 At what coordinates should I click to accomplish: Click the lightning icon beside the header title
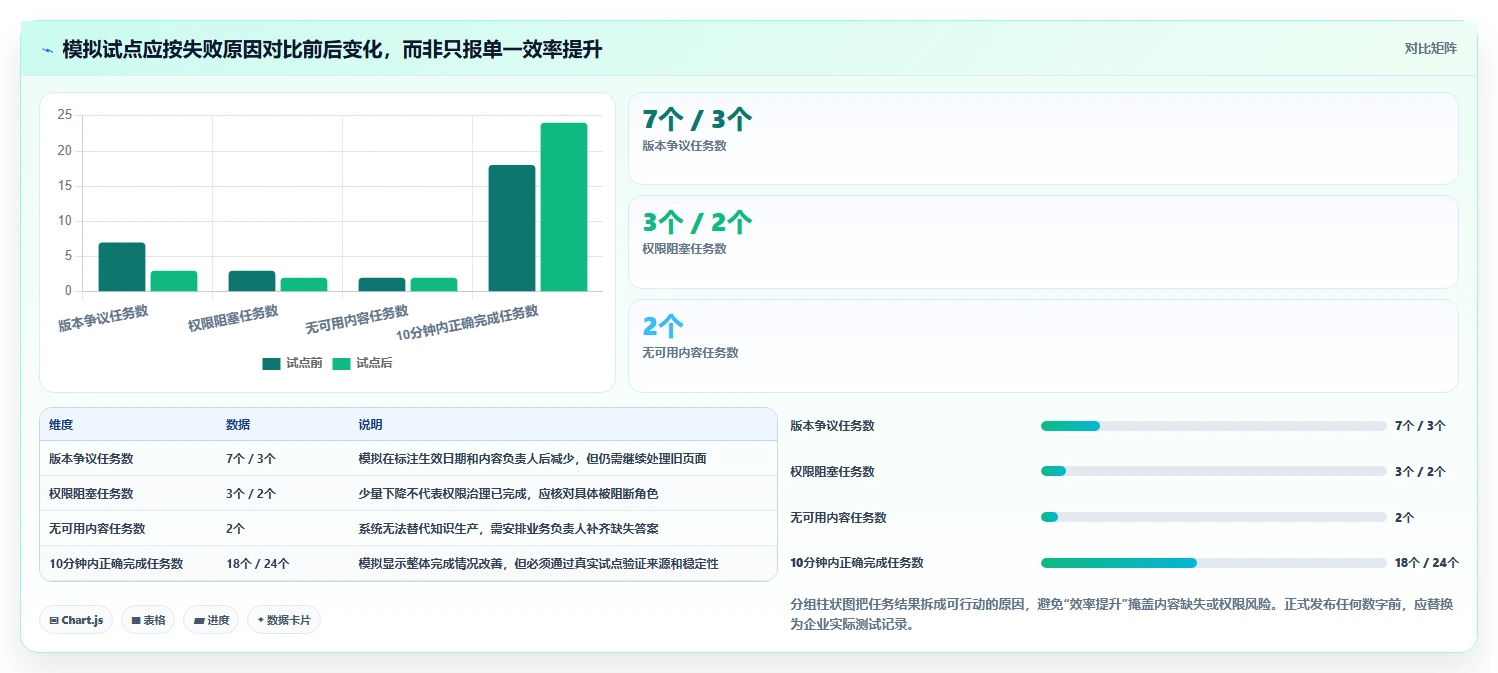[47, 49]
